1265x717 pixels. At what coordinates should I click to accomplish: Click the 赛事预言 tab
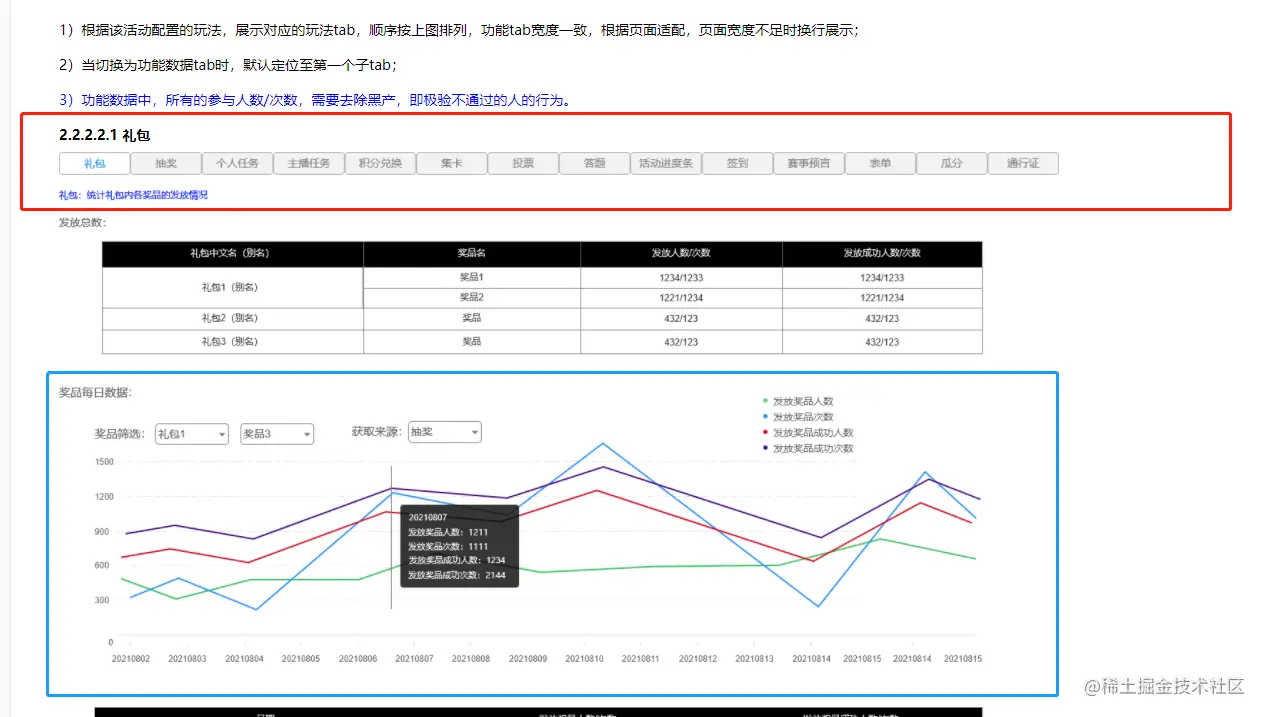(x=809, y=163)
